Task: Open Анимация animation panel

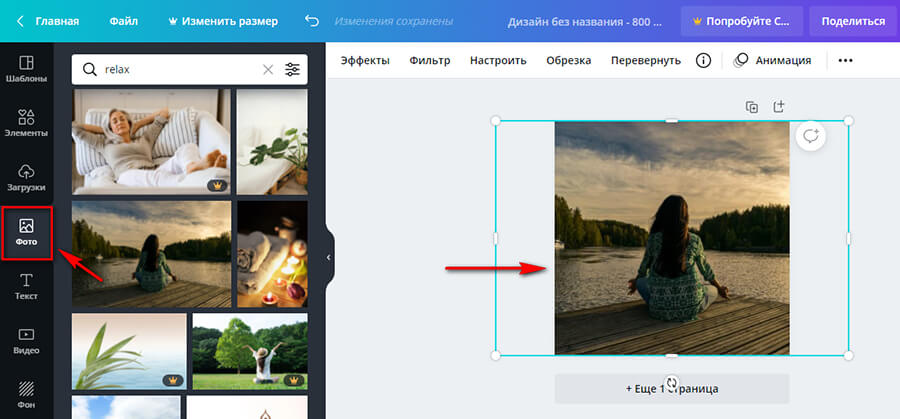Action: tap(773, 60)
